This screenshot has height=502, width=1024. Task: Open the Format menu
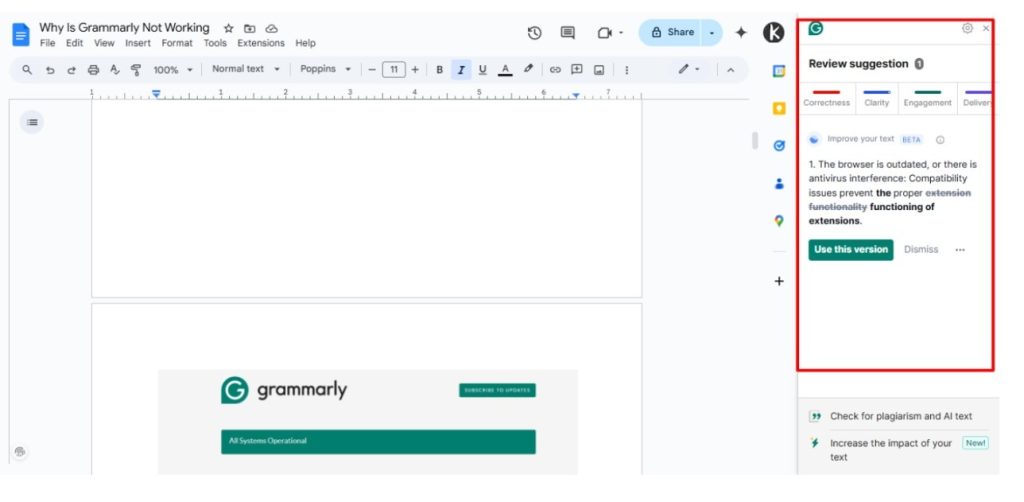click(x=177, y=43)
